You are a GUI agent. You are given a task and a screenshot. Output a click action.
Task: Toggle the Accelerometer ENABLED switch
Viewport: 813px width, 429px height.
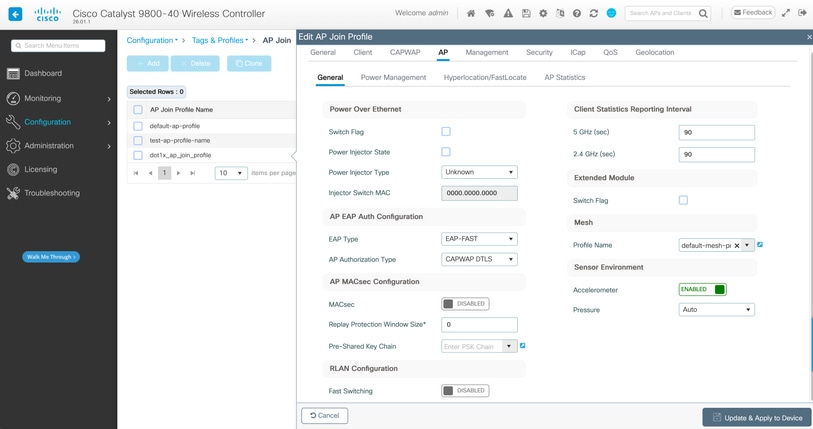click(703, 289)
